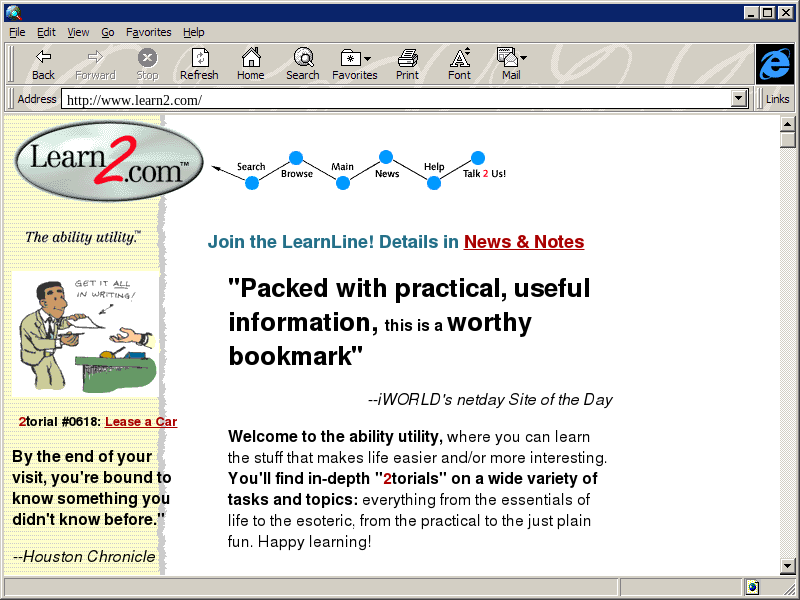The image size is (800, 600).
Task: Go to Home via toolbar icon
Action: click(x=250, y=64)
